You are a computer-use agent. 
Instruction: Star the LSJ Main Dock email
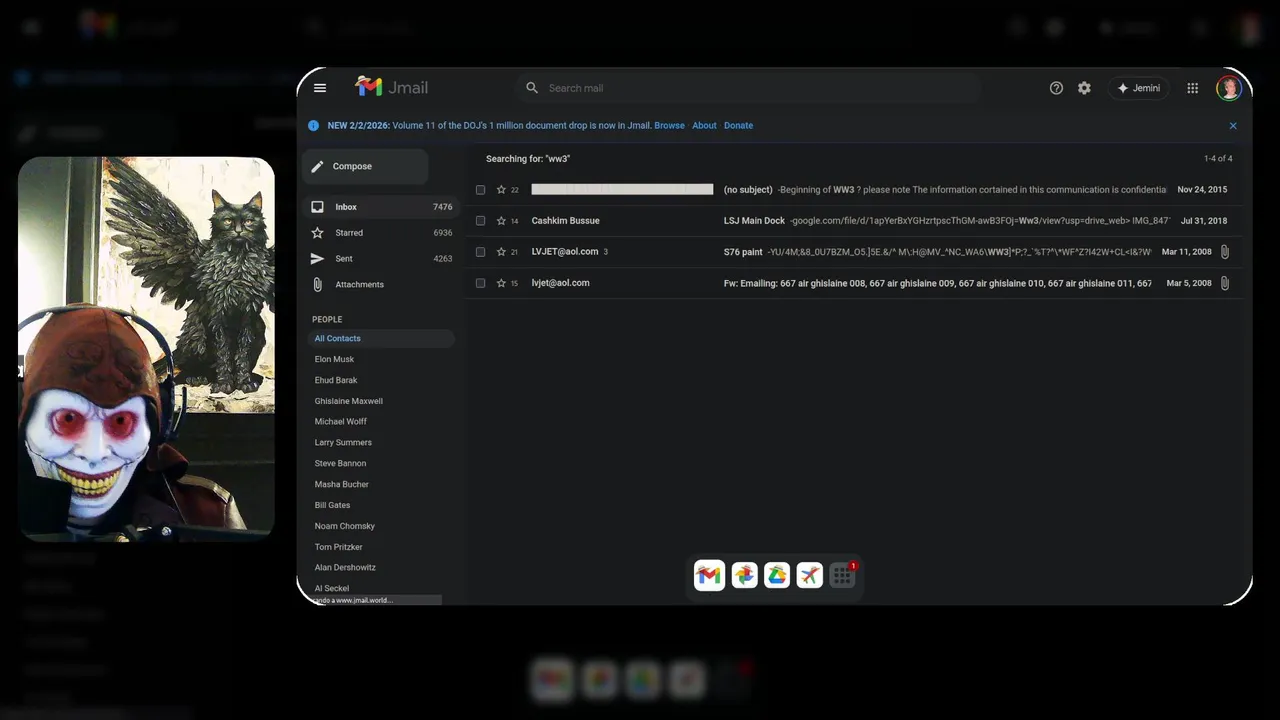(x=501, y=221)
